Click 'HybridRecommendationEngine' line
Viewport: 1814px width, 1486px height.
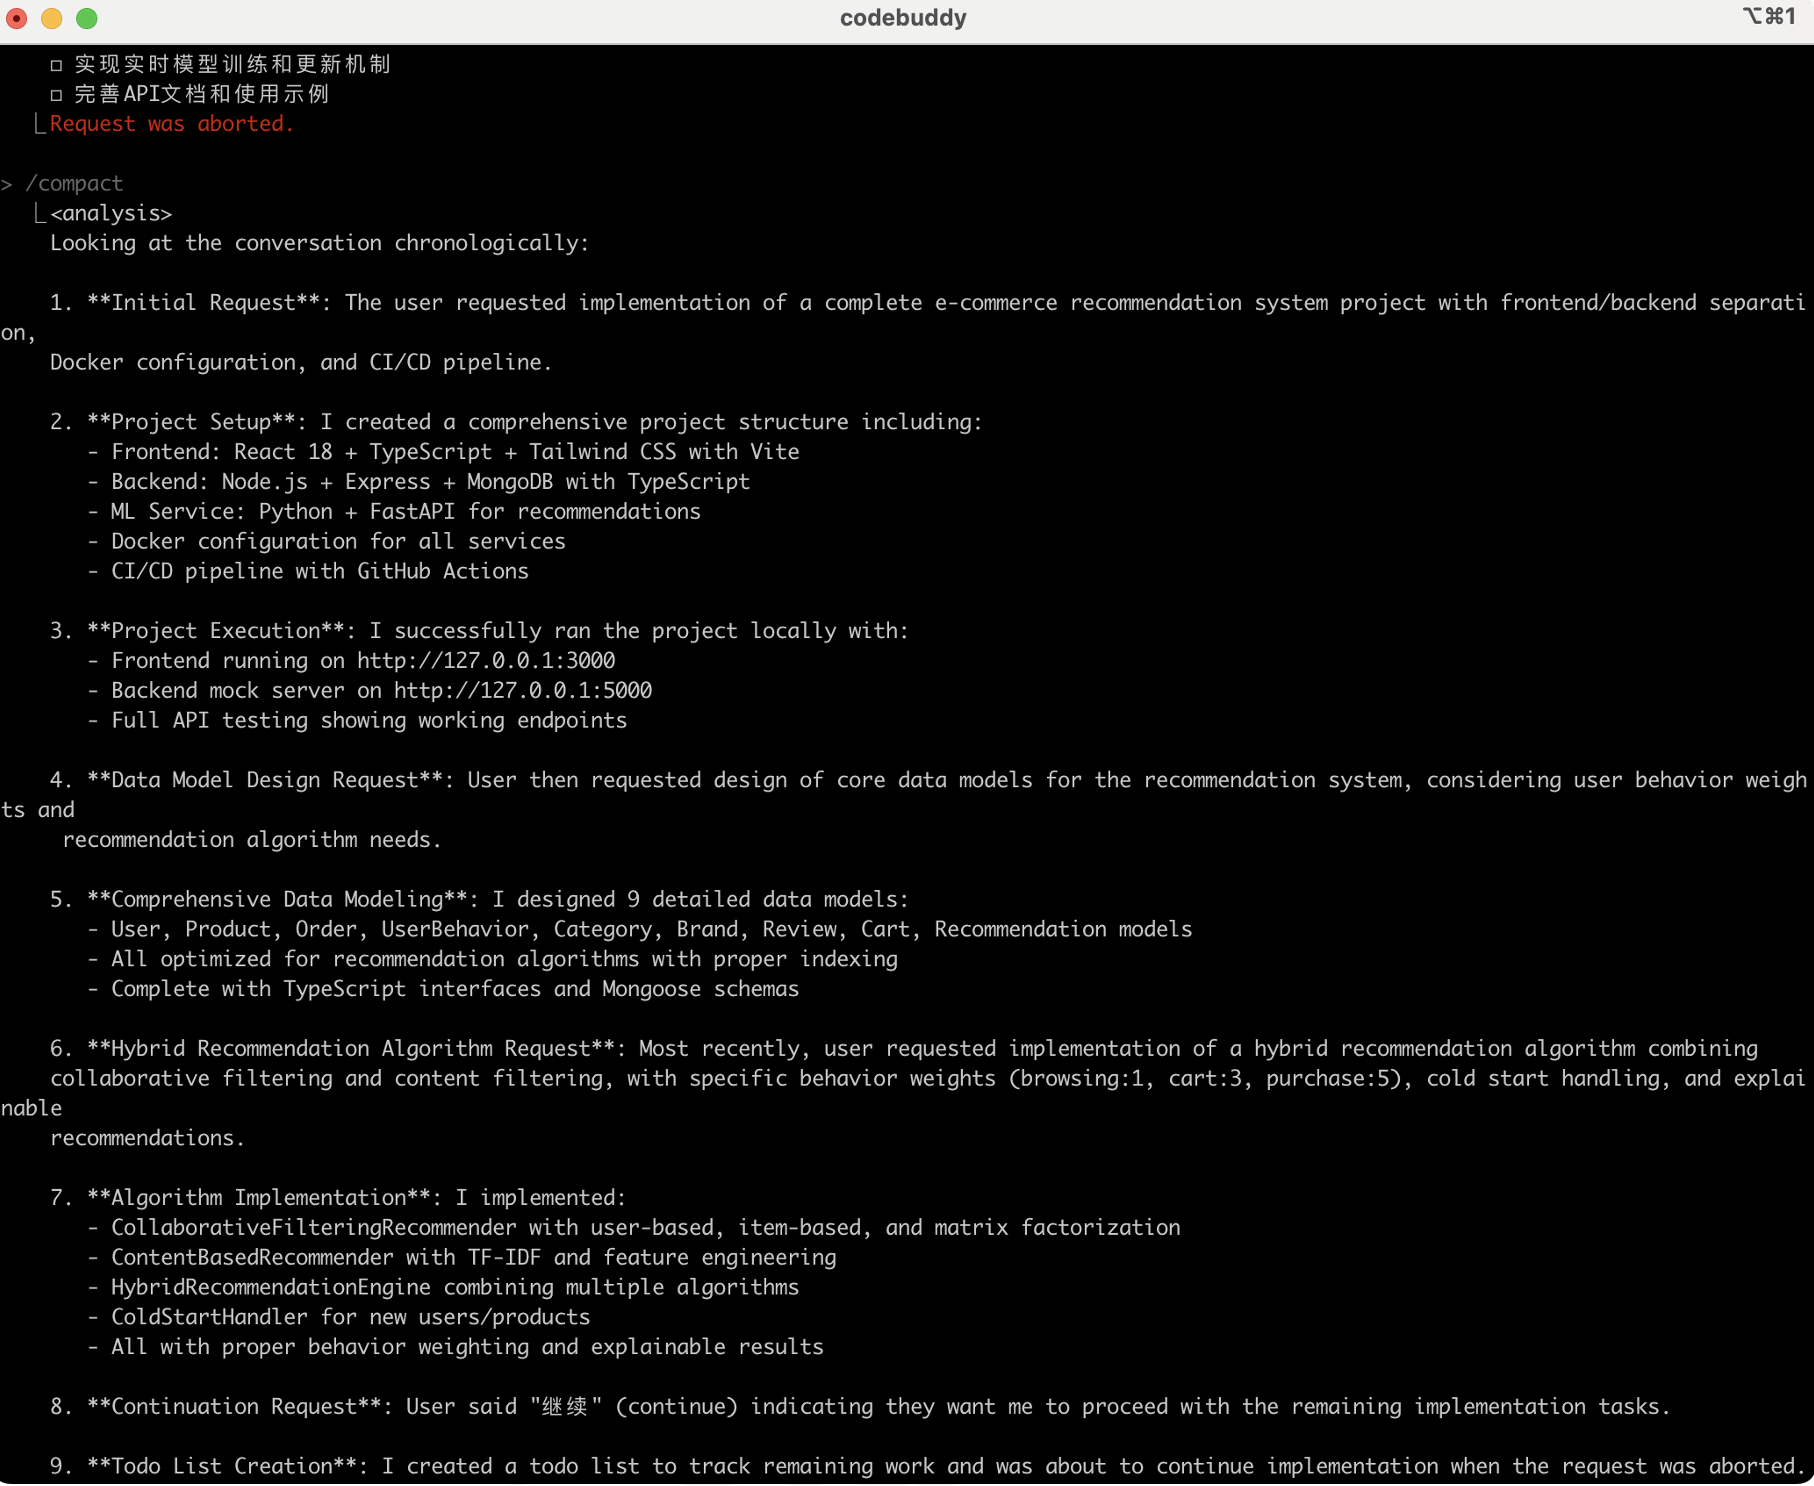click(444, 1288)
